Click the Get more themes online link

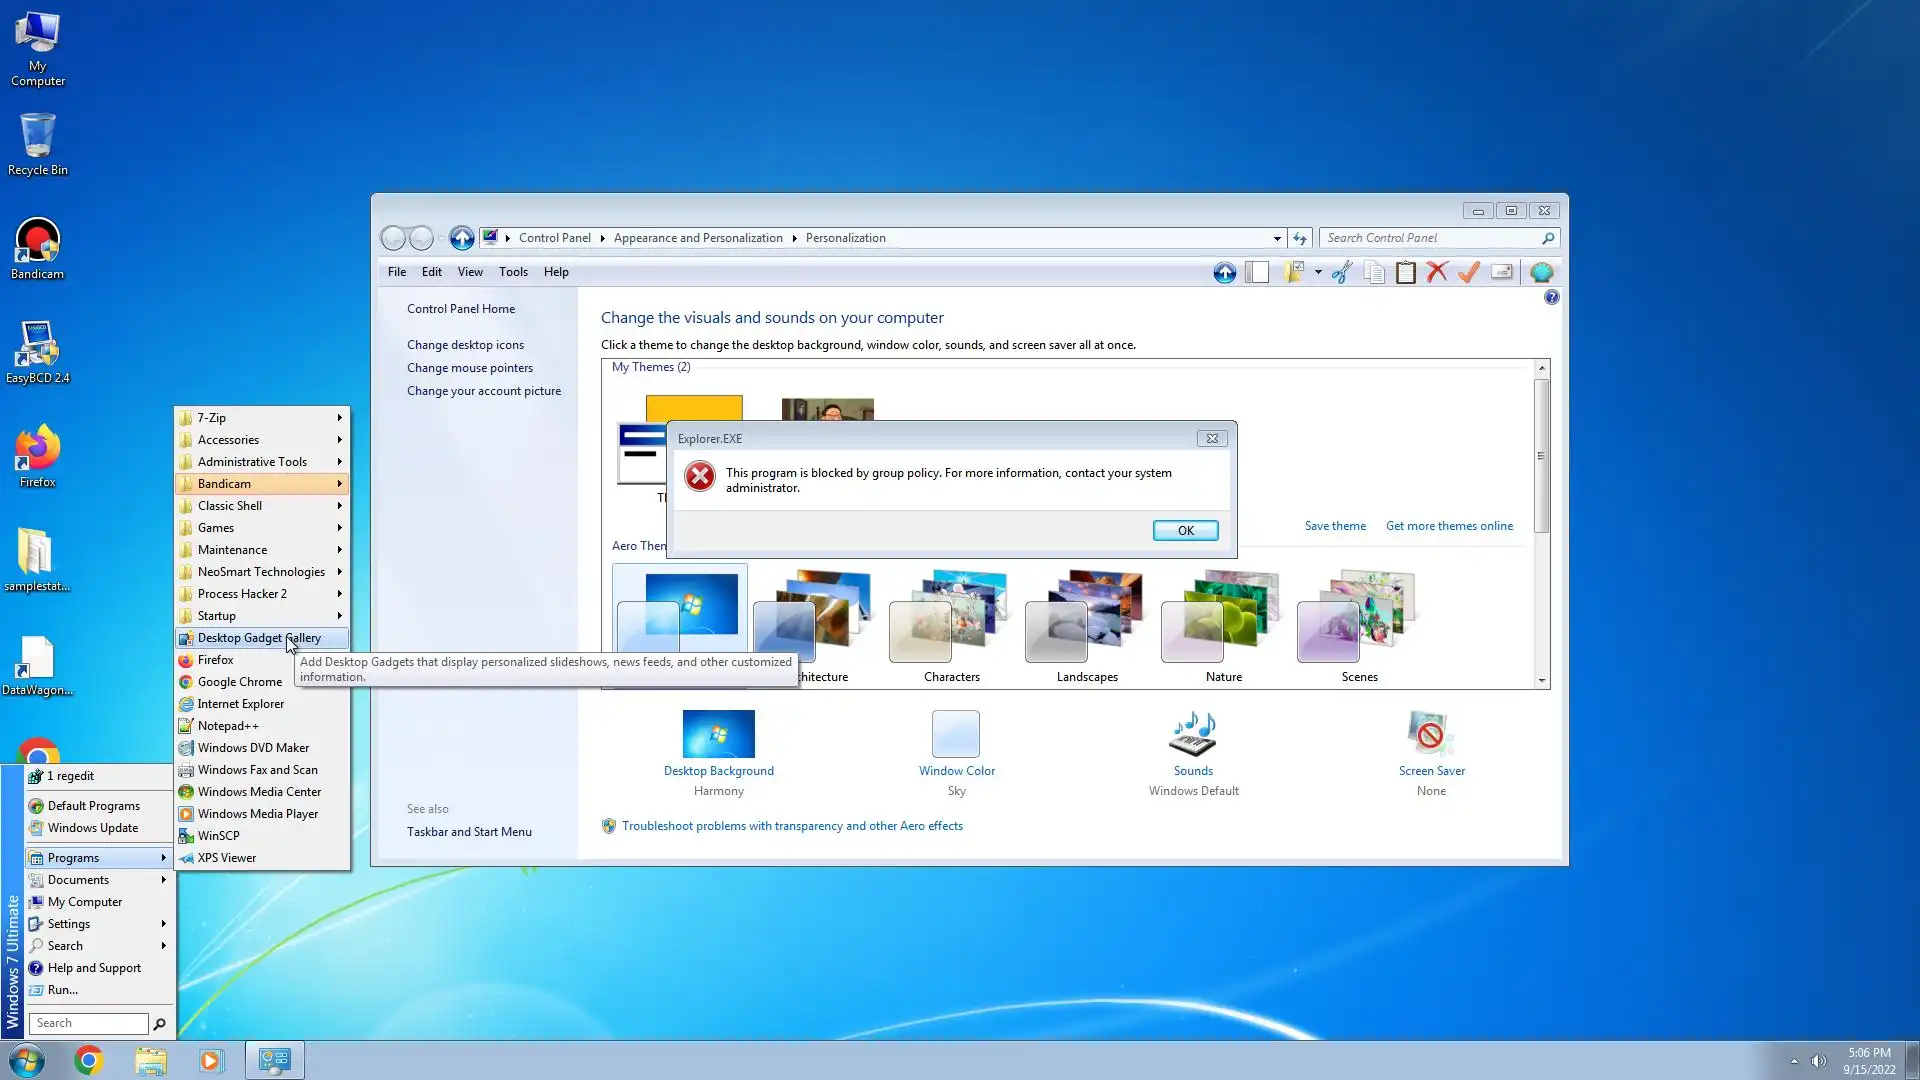coord(1449,526)
